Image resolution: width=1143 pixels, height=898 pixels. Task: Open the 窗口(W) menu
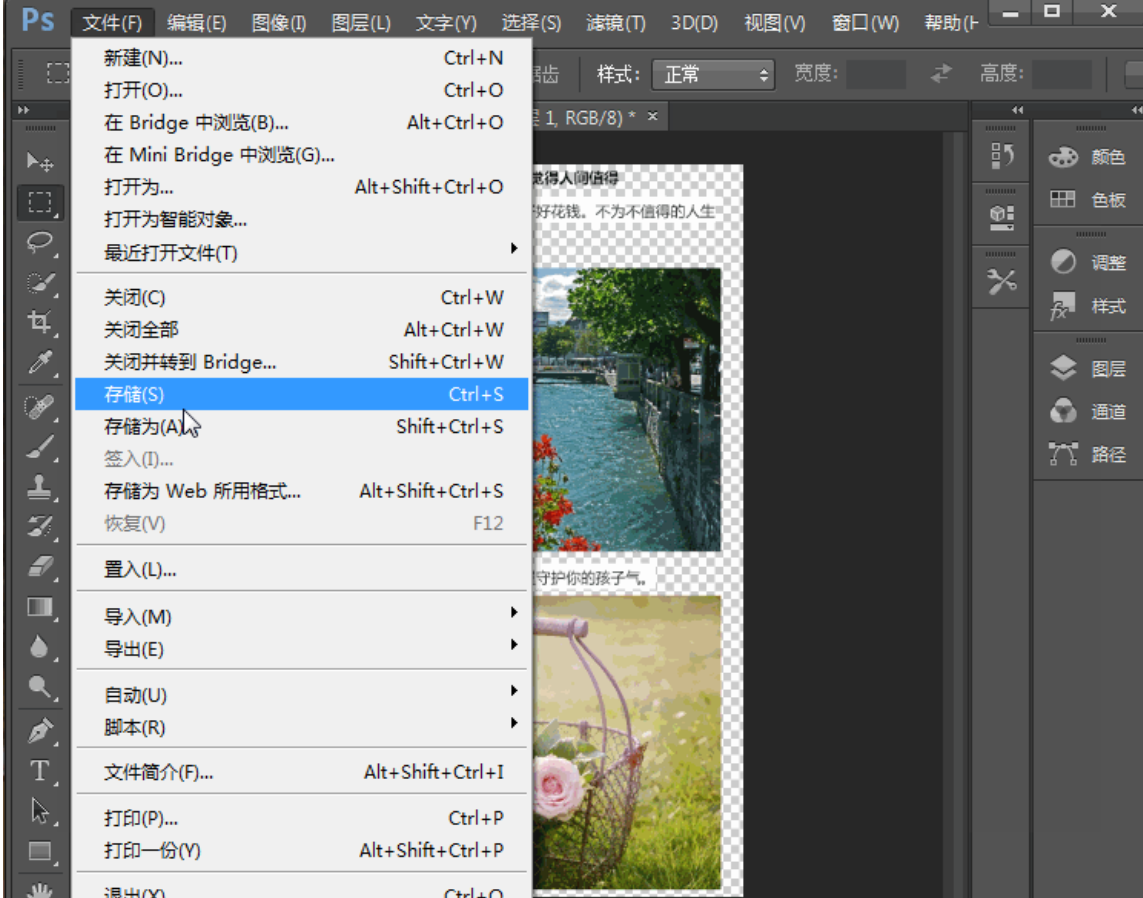click(x=865, y=23)
